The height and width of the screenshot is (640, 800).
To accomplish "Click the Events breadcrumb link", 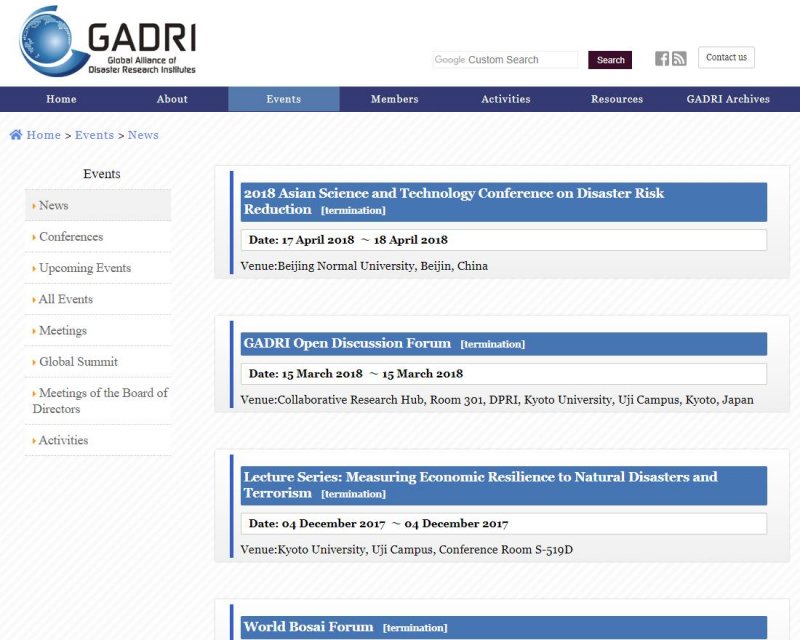I will tap(94, 135).
